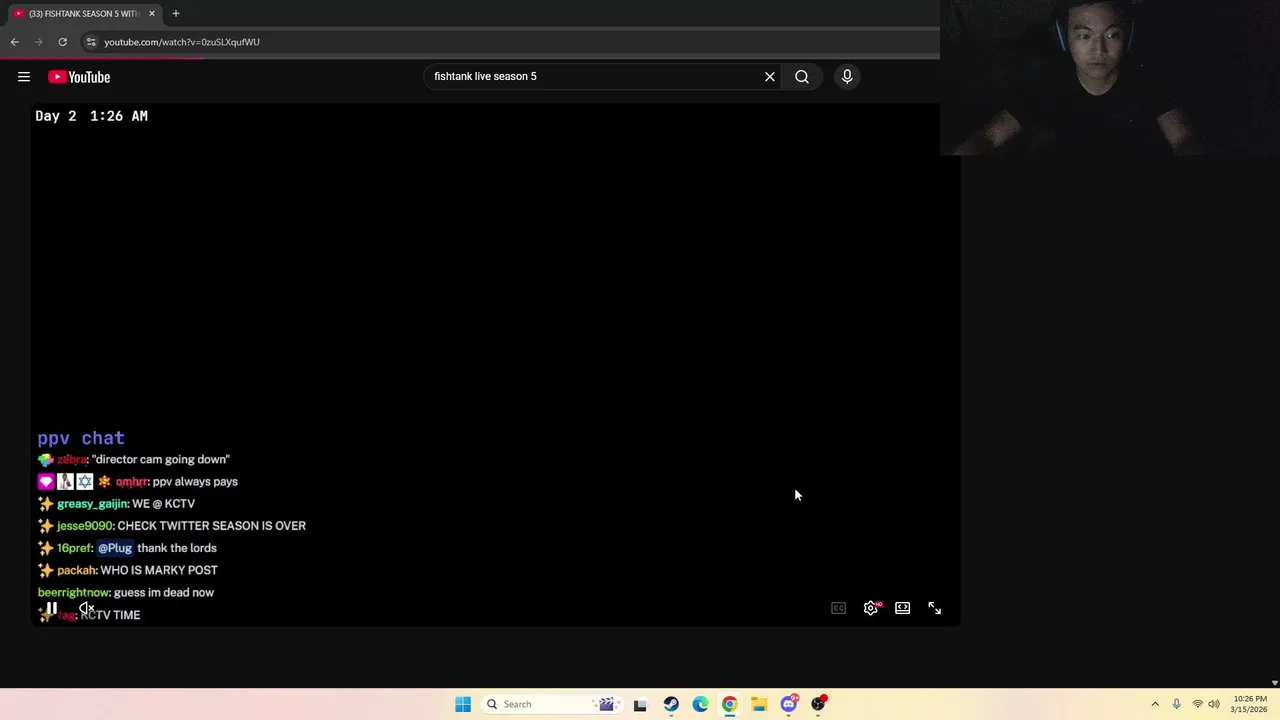Click the 'ppv always pays' message
Viewport: 1280px width, 720px height.
coord(195,481)
